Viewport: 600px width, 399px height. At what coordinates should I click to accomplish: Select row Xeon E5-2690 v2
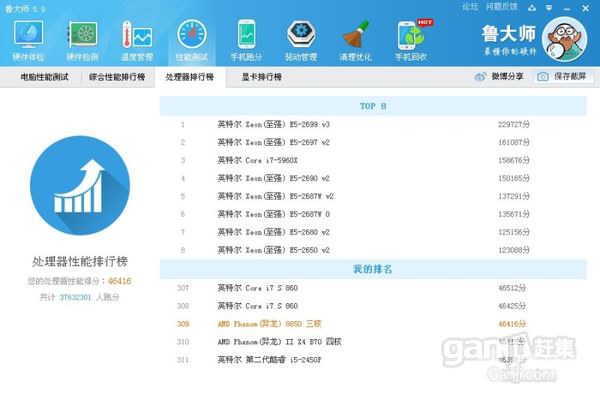(x=373, y=178)
